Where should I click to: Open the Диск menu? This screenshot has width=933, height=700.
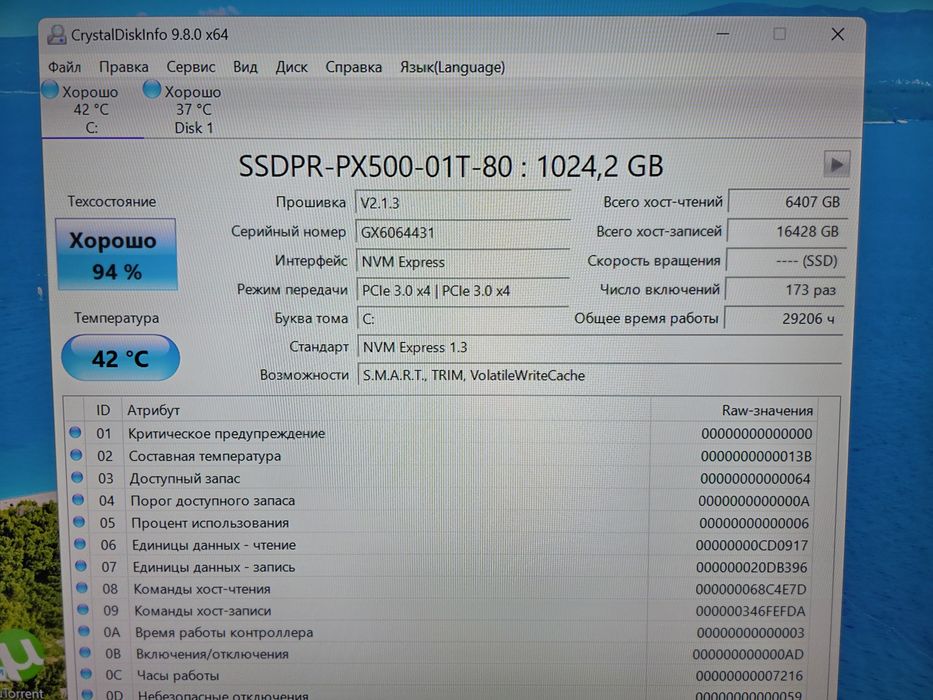click(x=292, y=67)
